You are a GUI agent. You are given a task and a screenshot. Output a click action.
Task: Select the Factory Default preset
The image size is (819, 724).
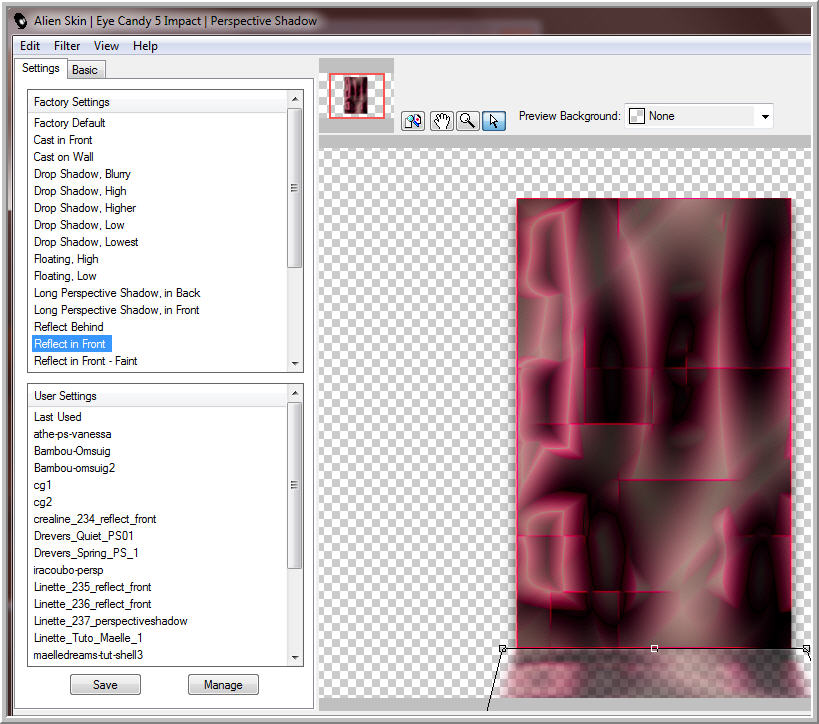69,123
